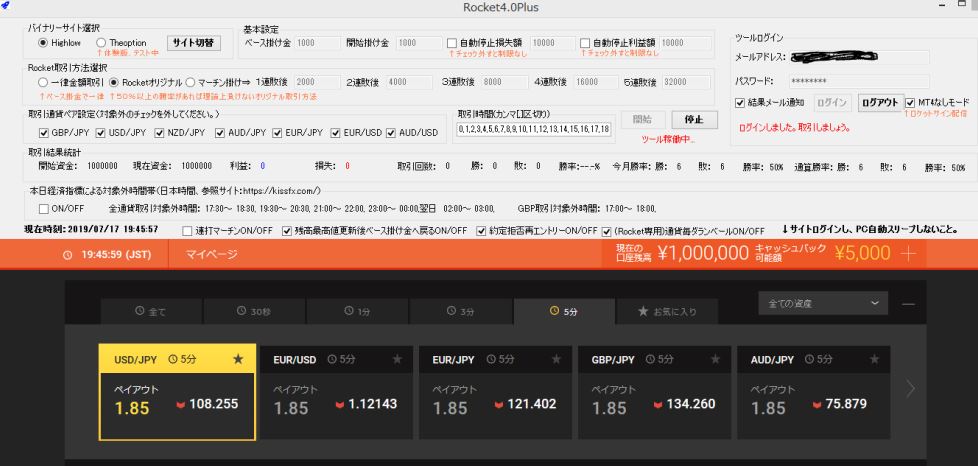
Task: Toggle favorite star on AUD/JPY card
Action: [x=874, y=359]
